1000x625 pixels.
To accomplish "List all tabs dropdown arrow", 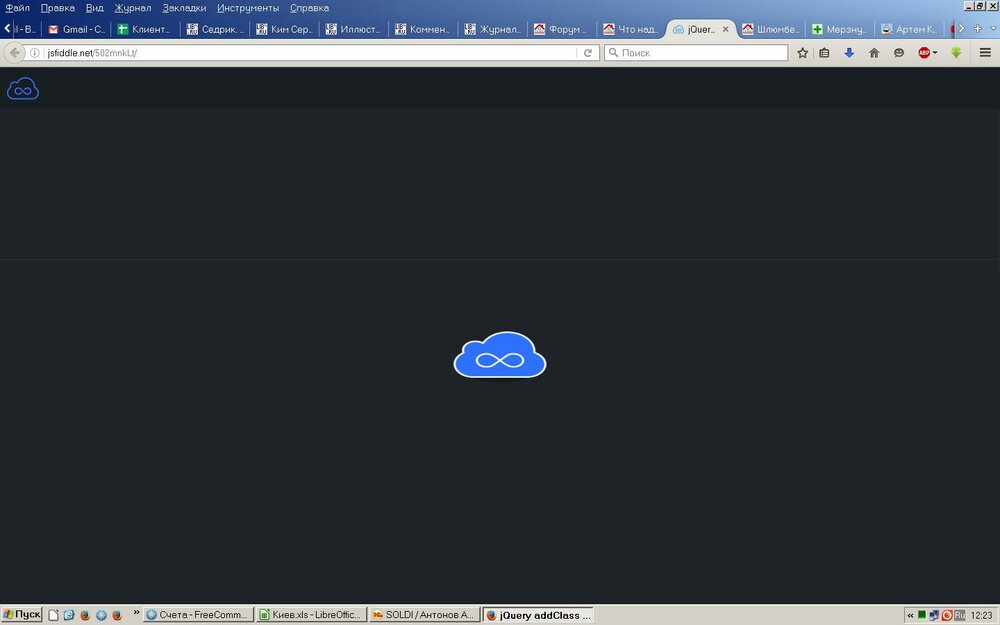I will pyautogui.click(x=993, y=29).
